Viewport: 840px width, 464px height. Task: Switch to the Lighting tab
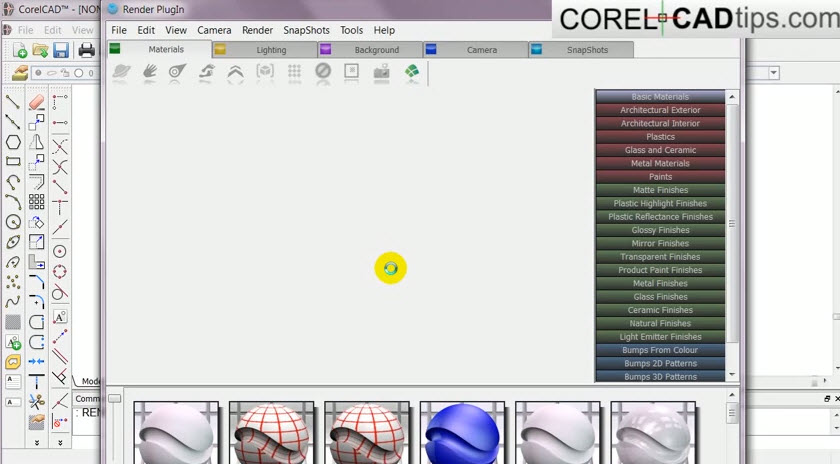pos(265,50)
